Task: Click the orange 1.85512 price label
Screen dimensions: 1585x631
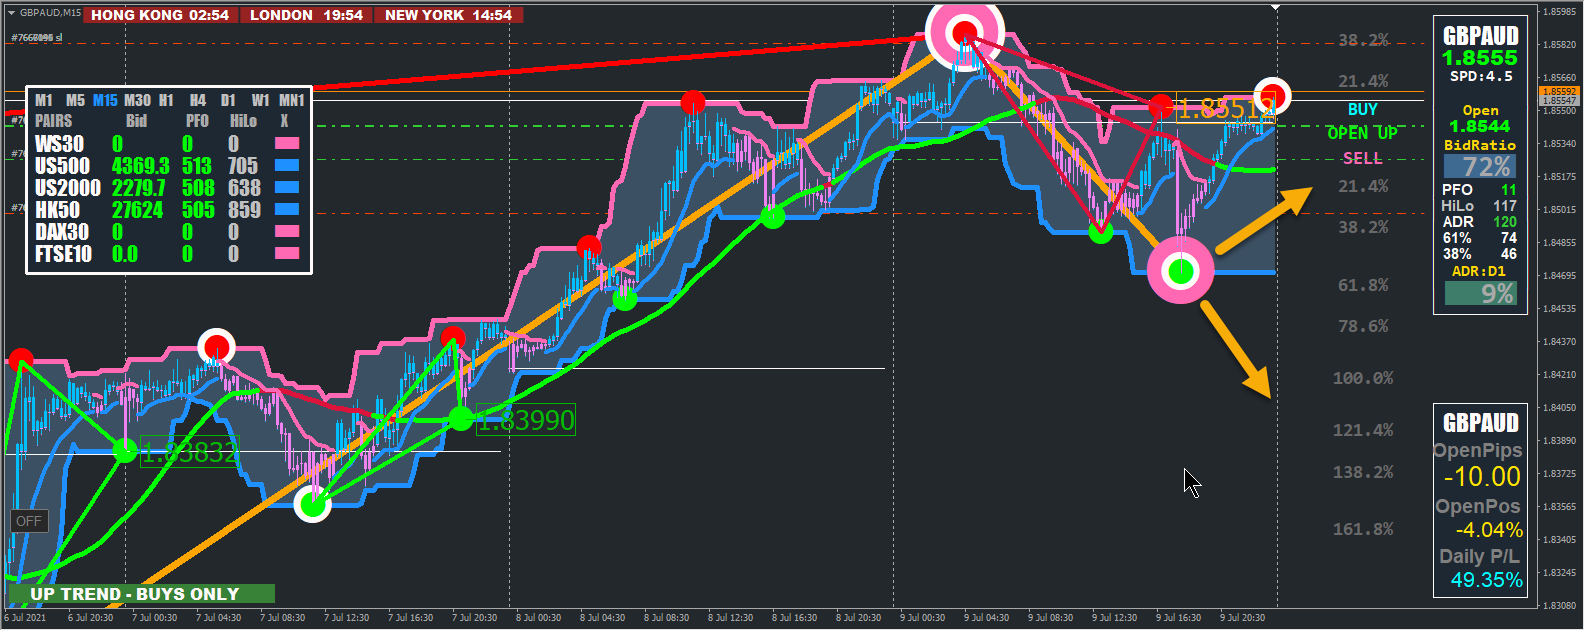Action: [1224, 108]
